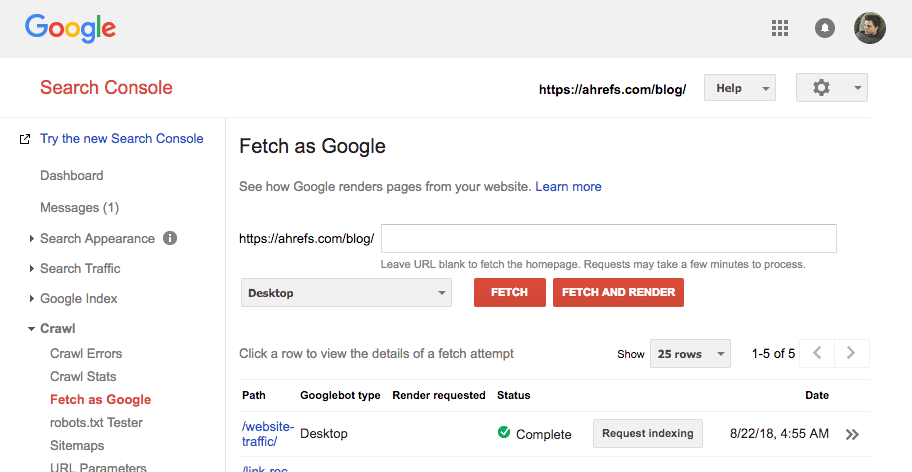Go to next page of results arrow
The width and height of the screenshot is (912, 472).
[851, 353]
